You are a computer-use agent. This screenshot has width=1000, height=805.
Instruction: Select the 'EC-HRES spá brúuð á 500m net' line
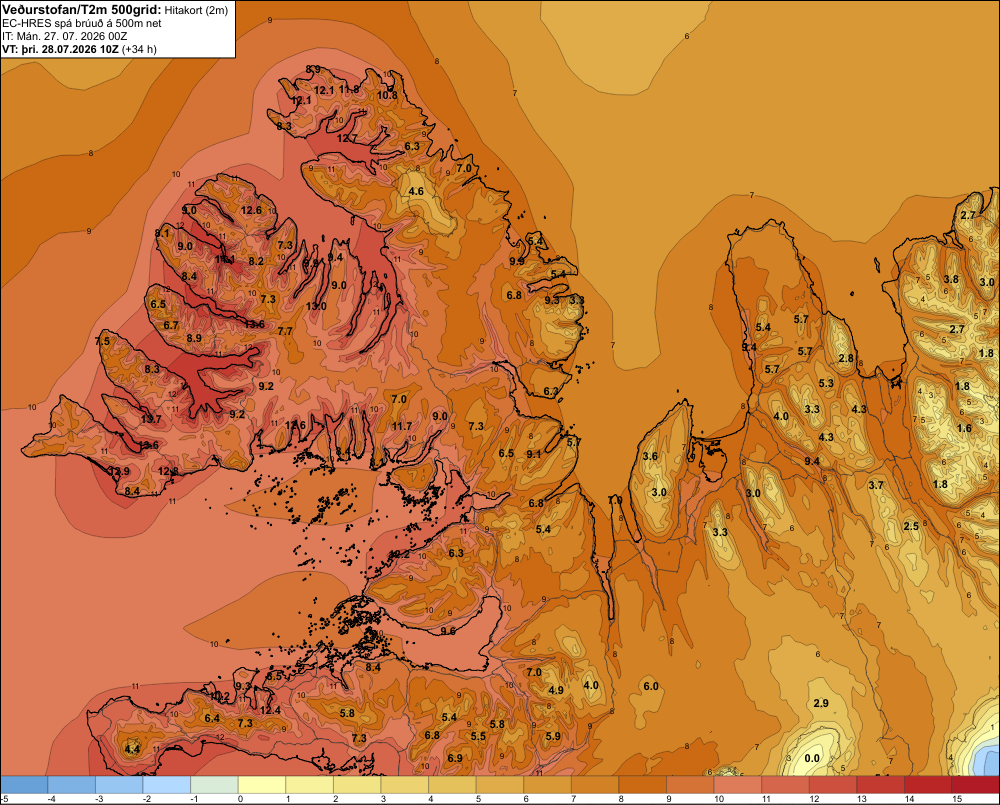(x=82, y=24)
